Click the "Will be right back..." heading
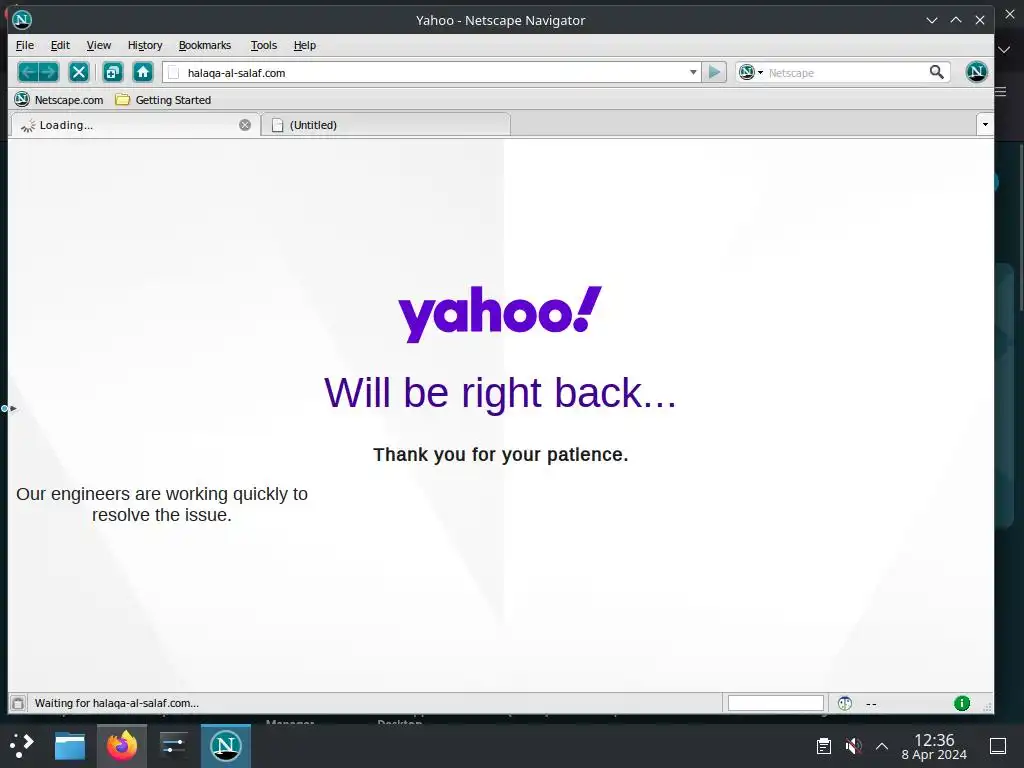Screen dimensions: 1024x768 pyautogui.click(x=500, y=393)
